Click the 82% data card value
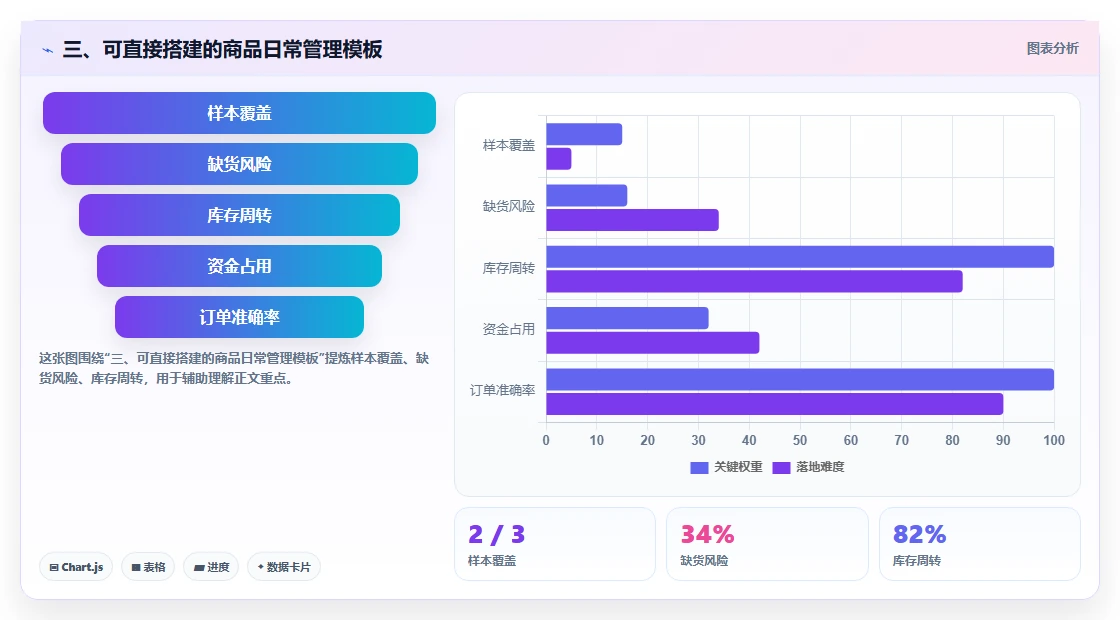1120x620 pixels. tap(919, 534)
